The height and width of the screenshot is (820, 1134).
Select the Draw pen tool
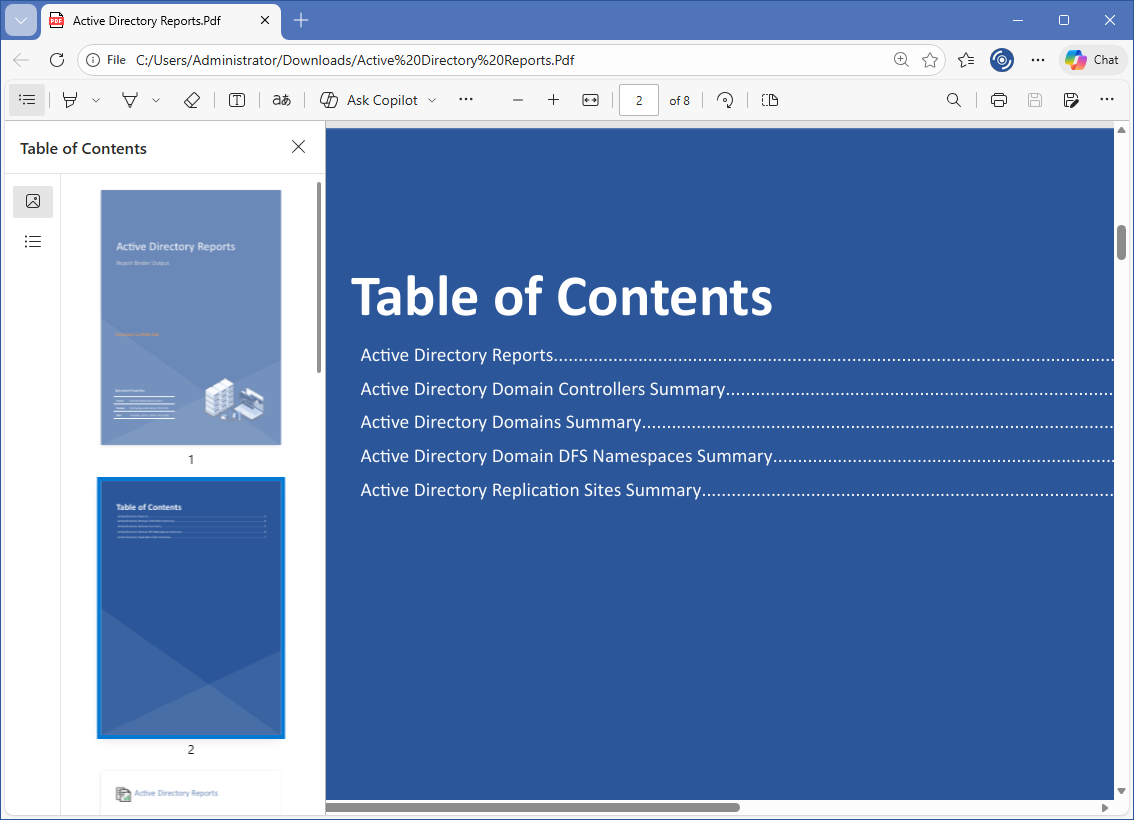tap(130, 100)
